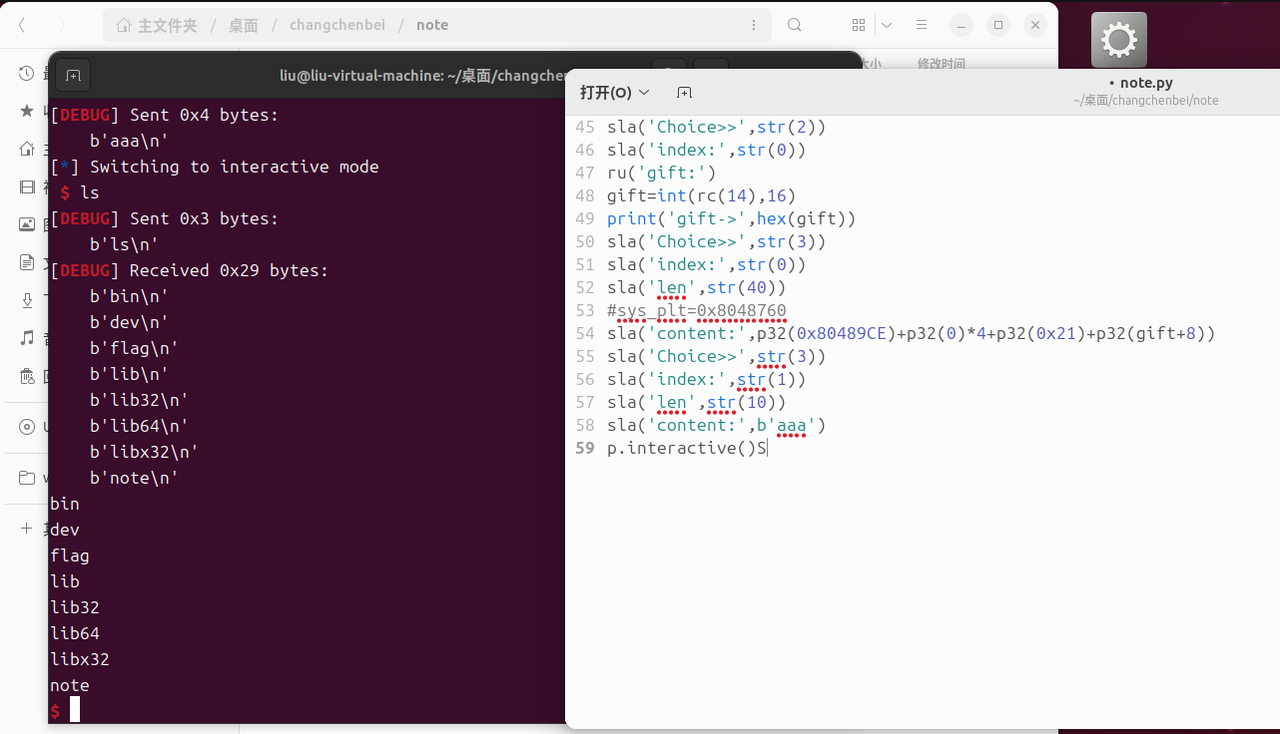The width and height of the screenshot is (1280, 734).
Task: Open Trash in Files sidebar
Action: (x=27, y=376)
